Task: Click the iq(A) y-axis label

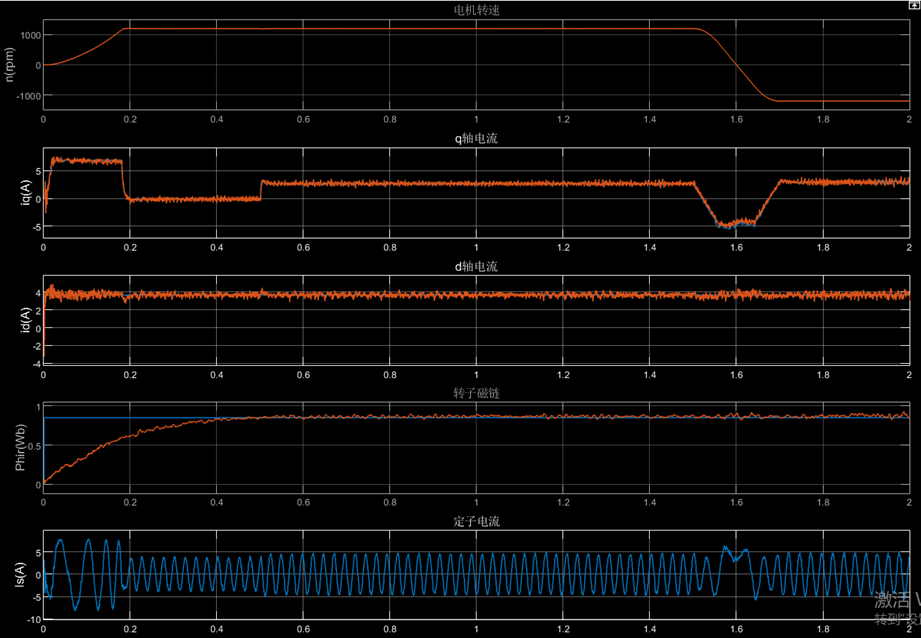Action: coord(23,193)
